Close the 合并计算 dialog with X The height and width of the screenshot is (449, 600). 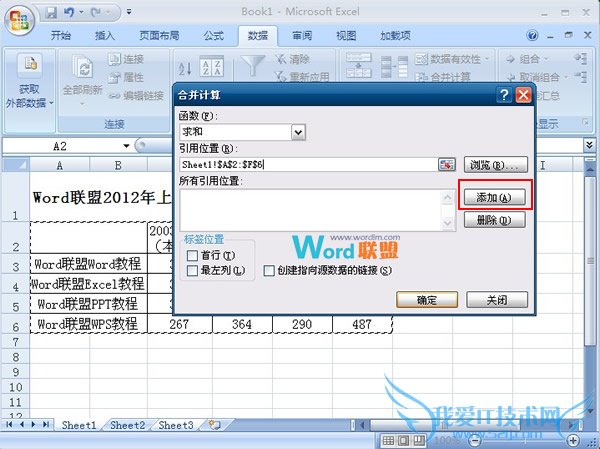[x=523, y=95]
